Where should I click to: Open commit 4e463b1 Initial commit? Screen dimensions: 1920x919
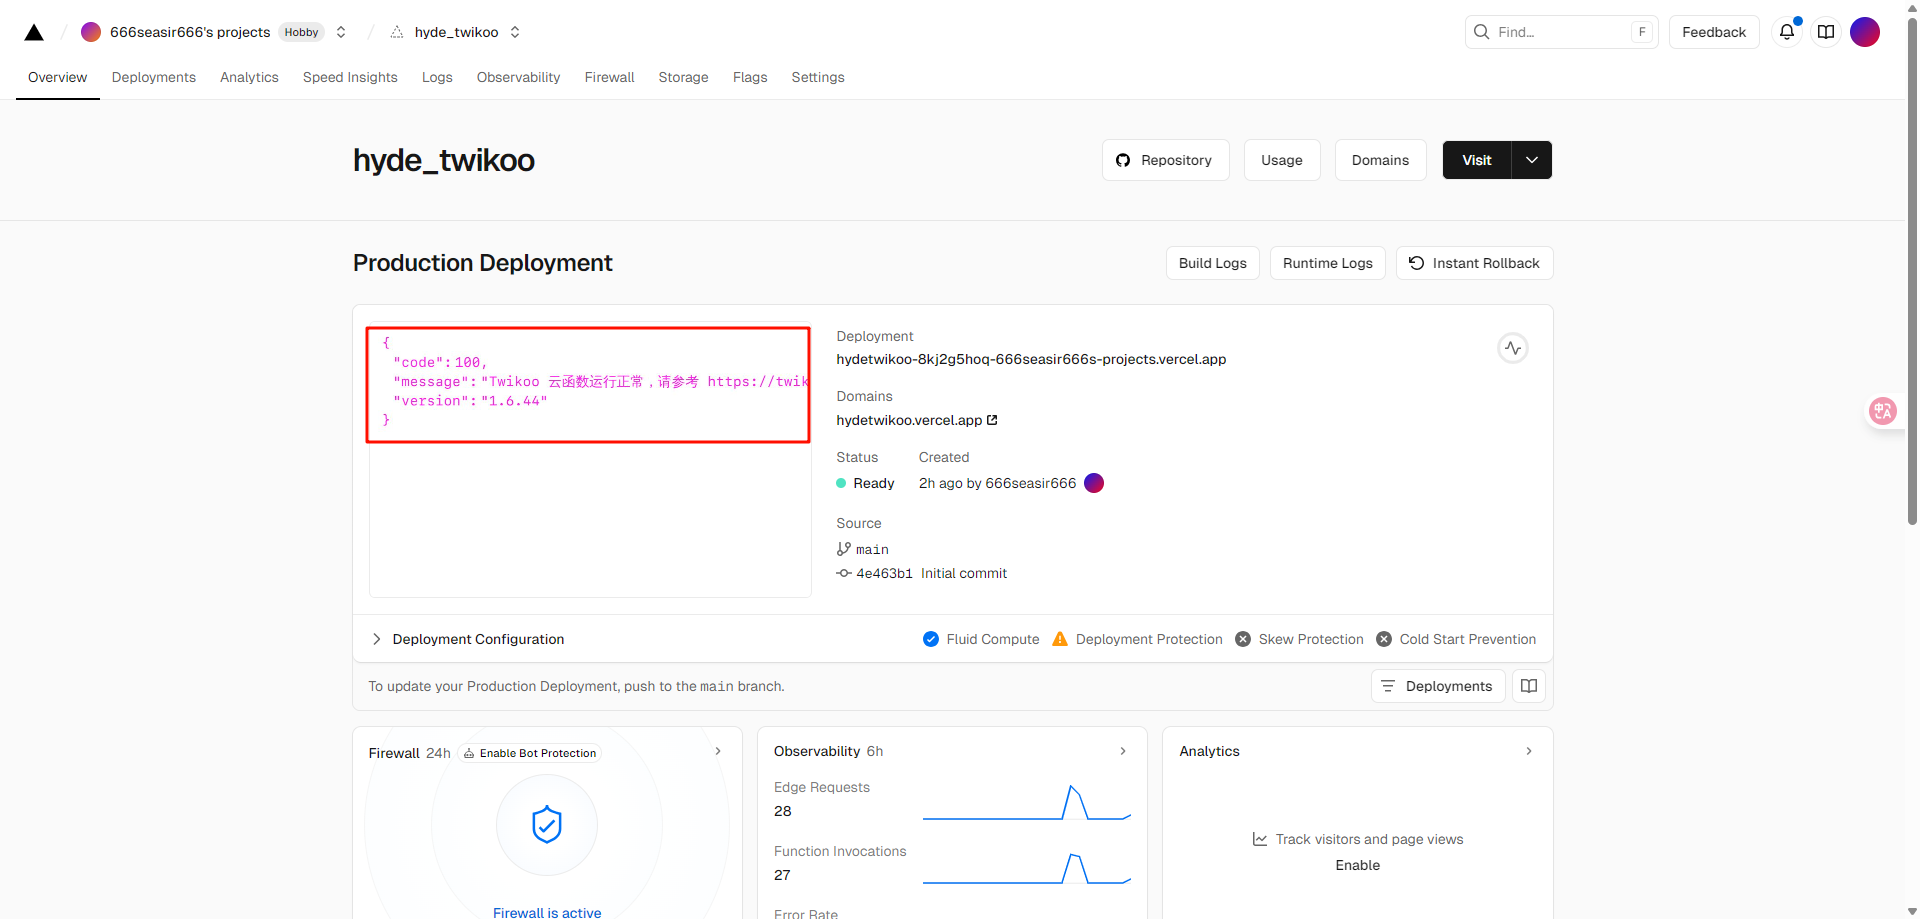[921, 573]
